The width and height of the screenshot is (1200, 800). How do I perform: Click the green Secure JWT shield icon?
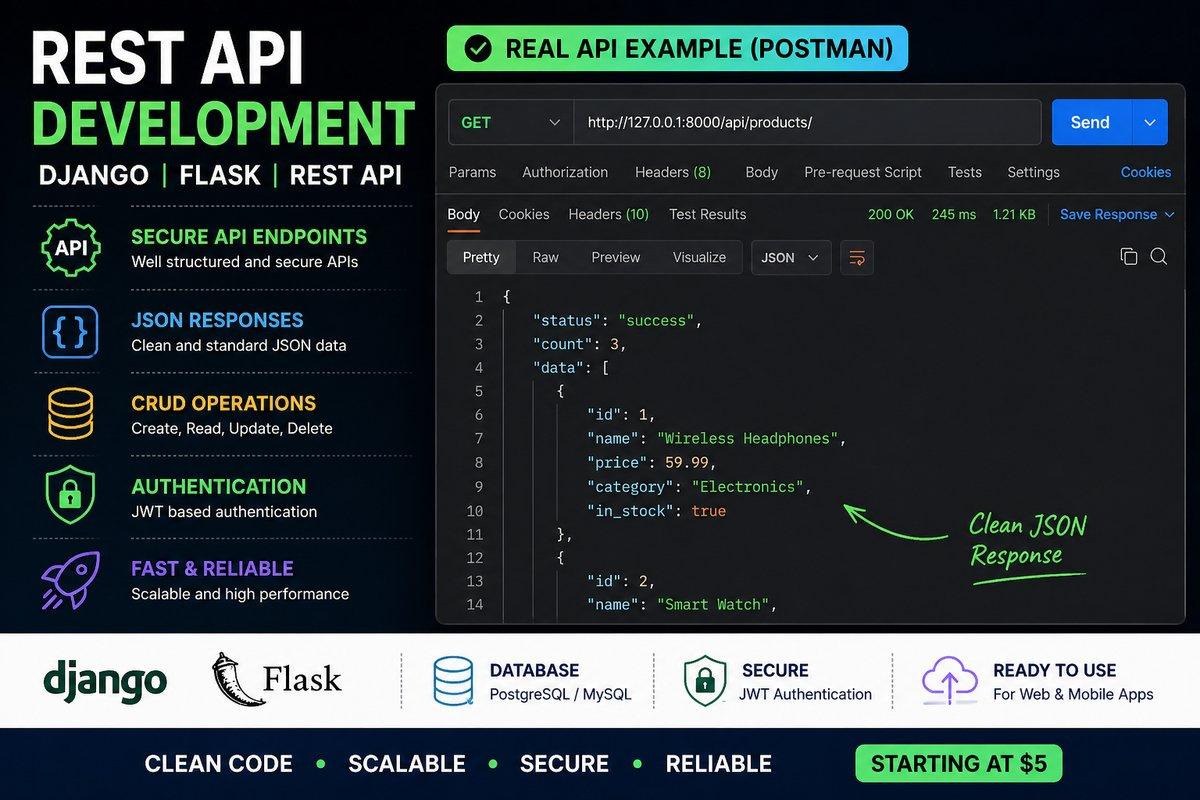pos(703,681)
